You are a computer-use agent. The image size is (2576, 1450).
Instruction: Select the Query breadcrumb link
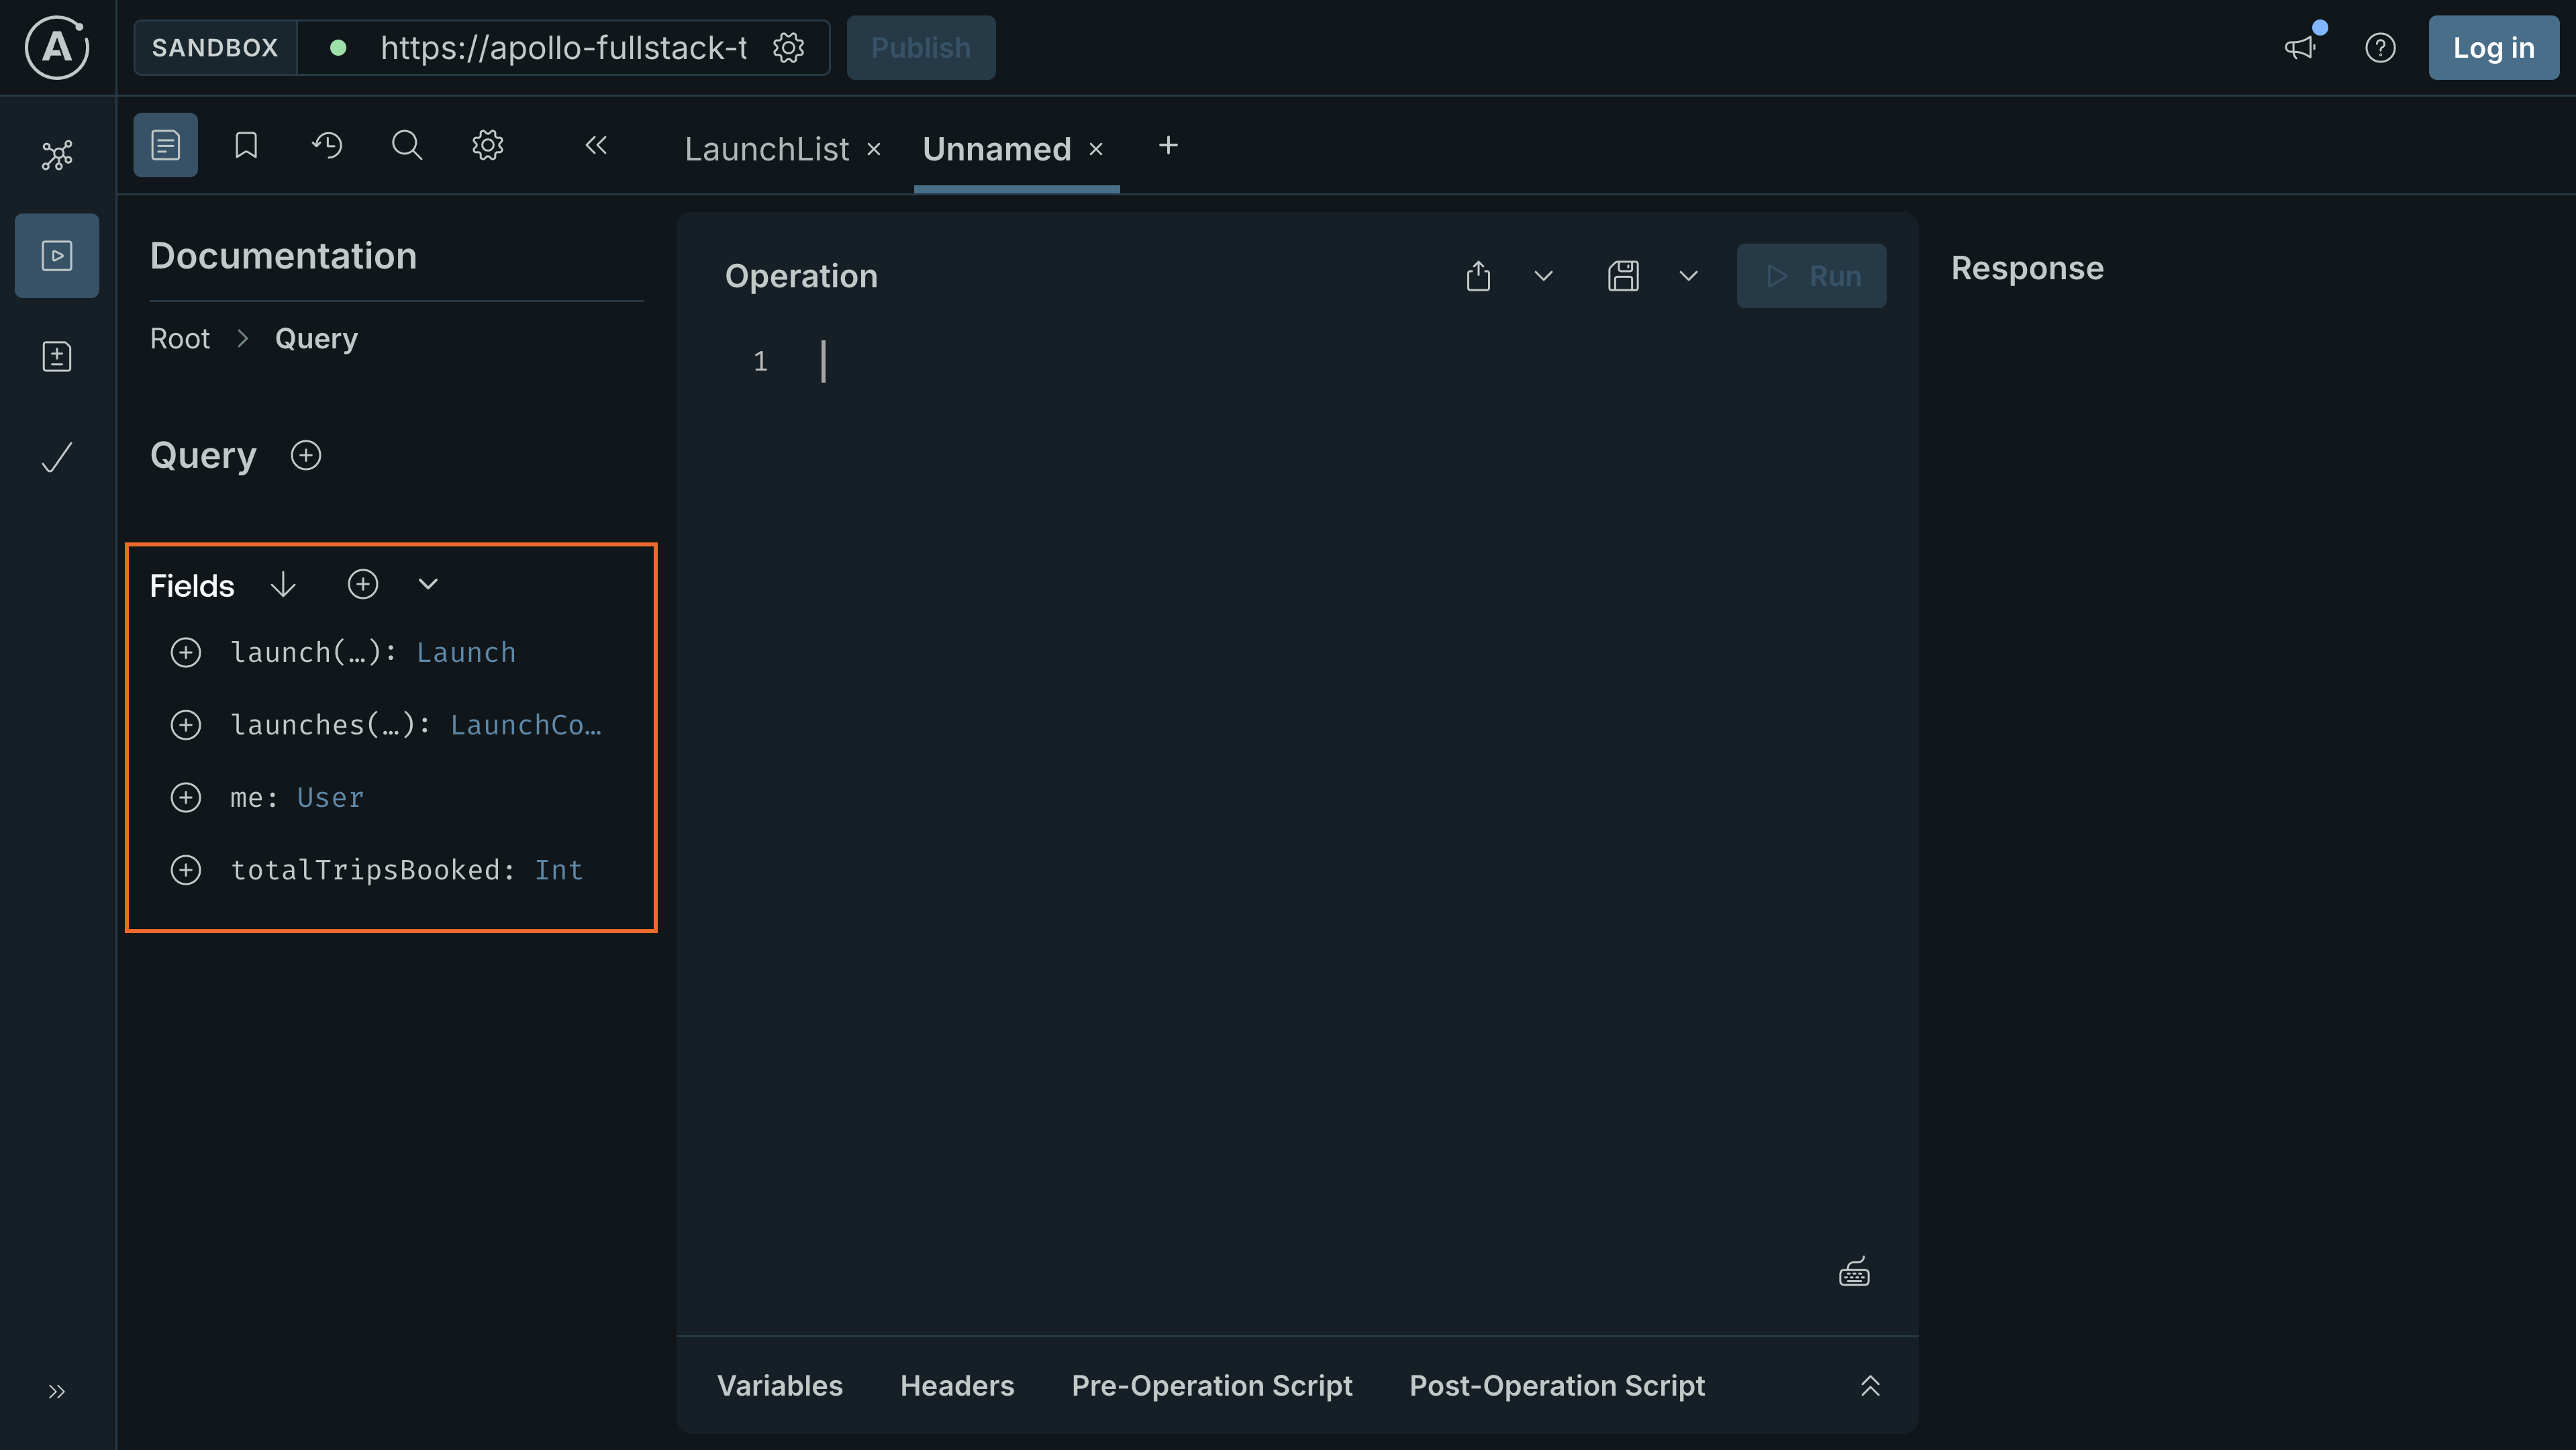(316, 338)
